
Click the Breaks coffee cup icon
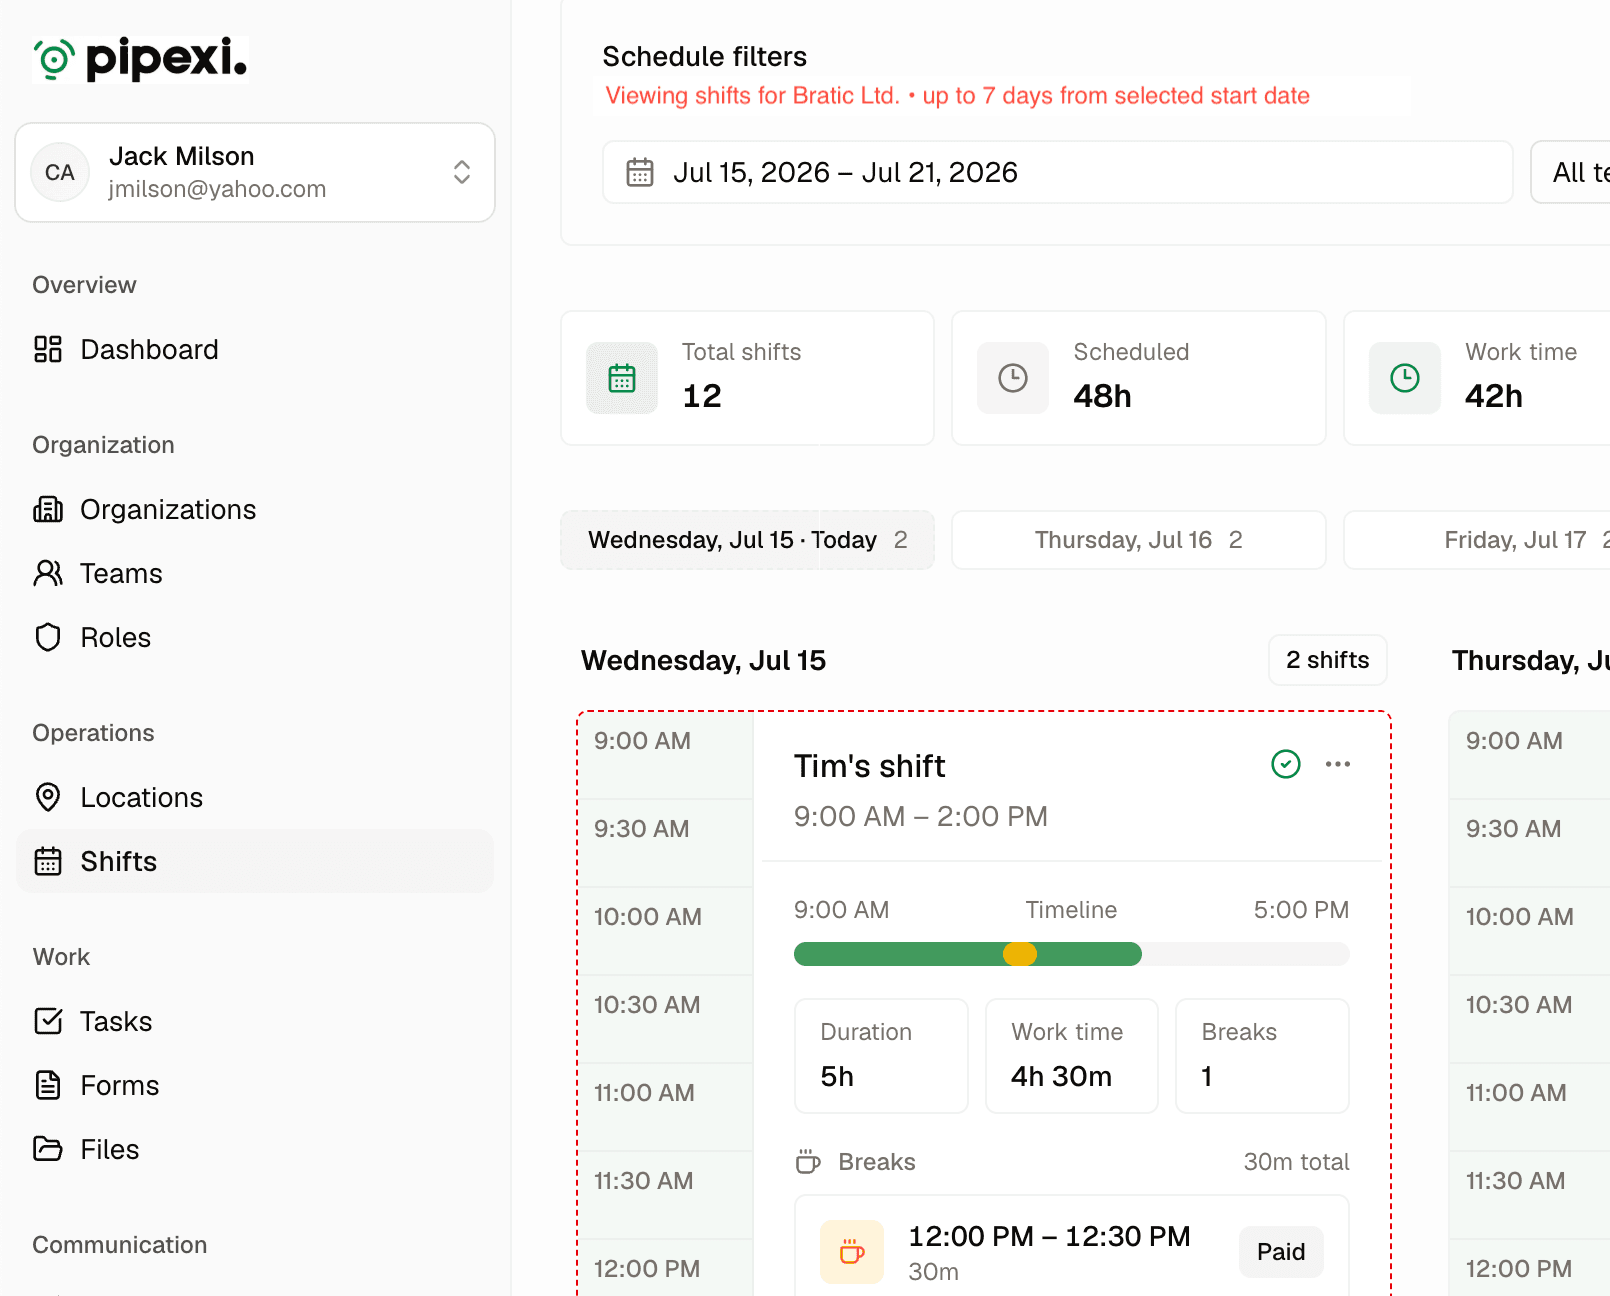[808, 1162]
